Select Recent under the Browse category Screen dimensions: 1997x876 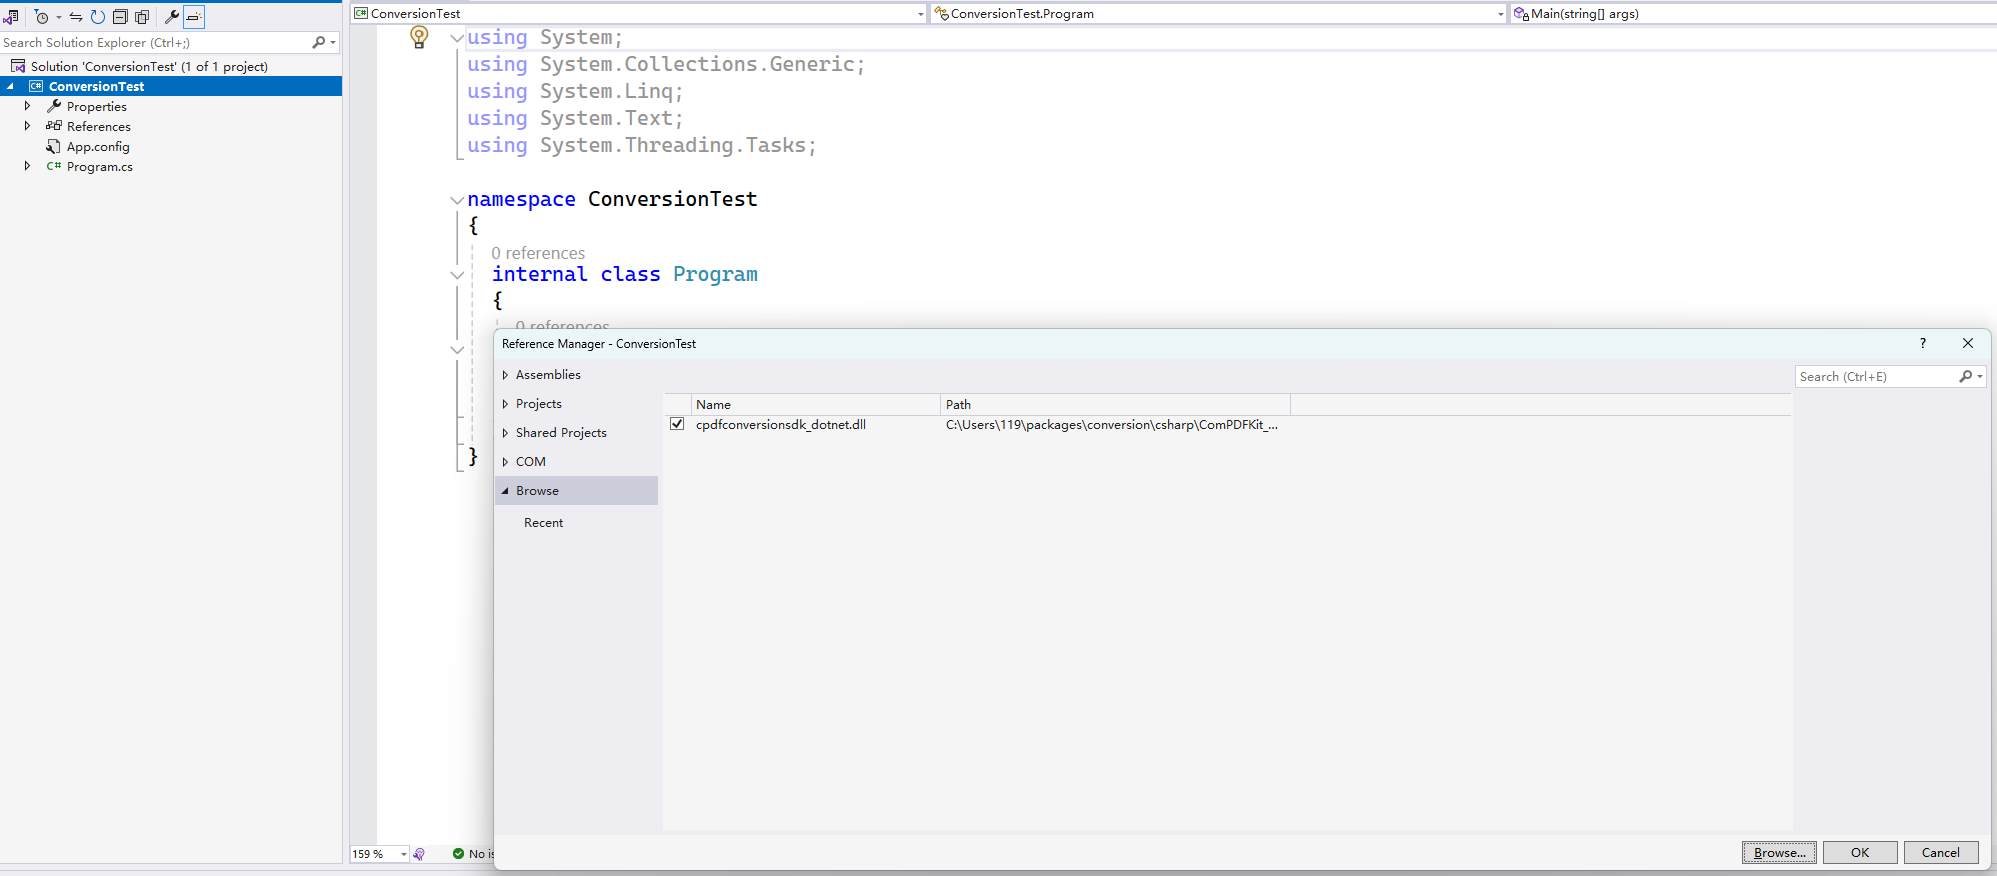coord(543,523)
